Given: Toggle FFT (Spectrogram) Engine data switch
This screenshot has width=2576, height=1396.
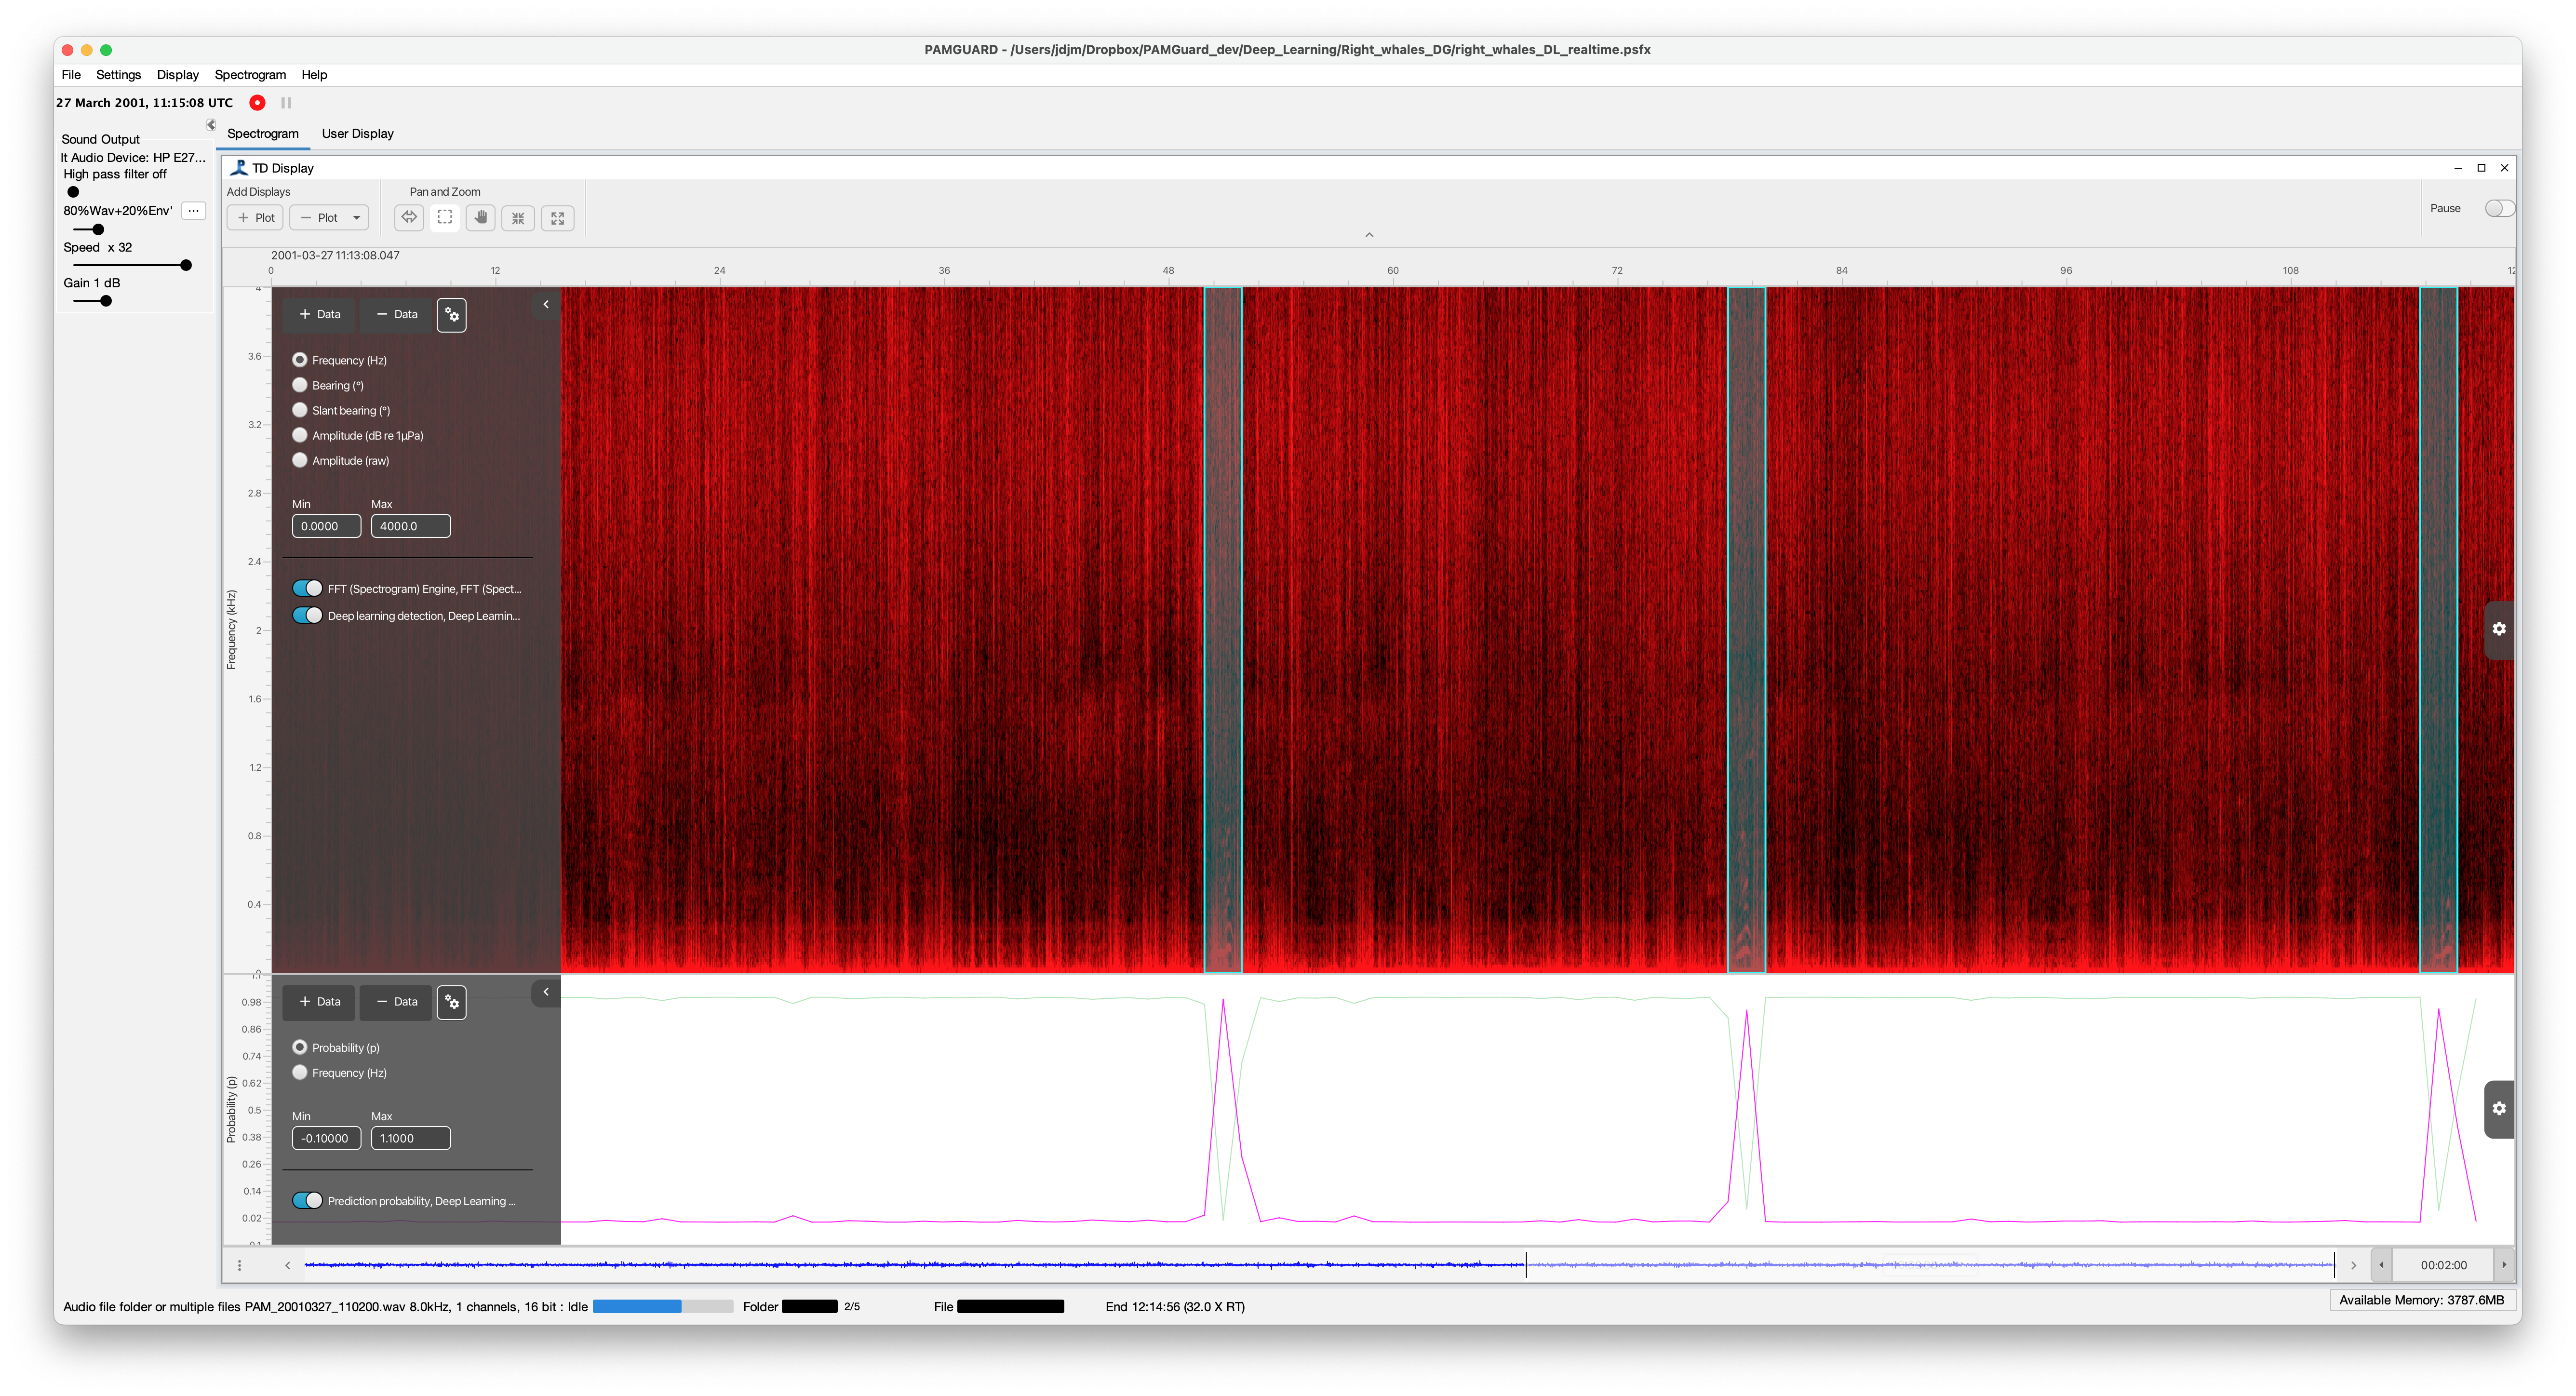Looking at the screenshot, I should (307, 588).
